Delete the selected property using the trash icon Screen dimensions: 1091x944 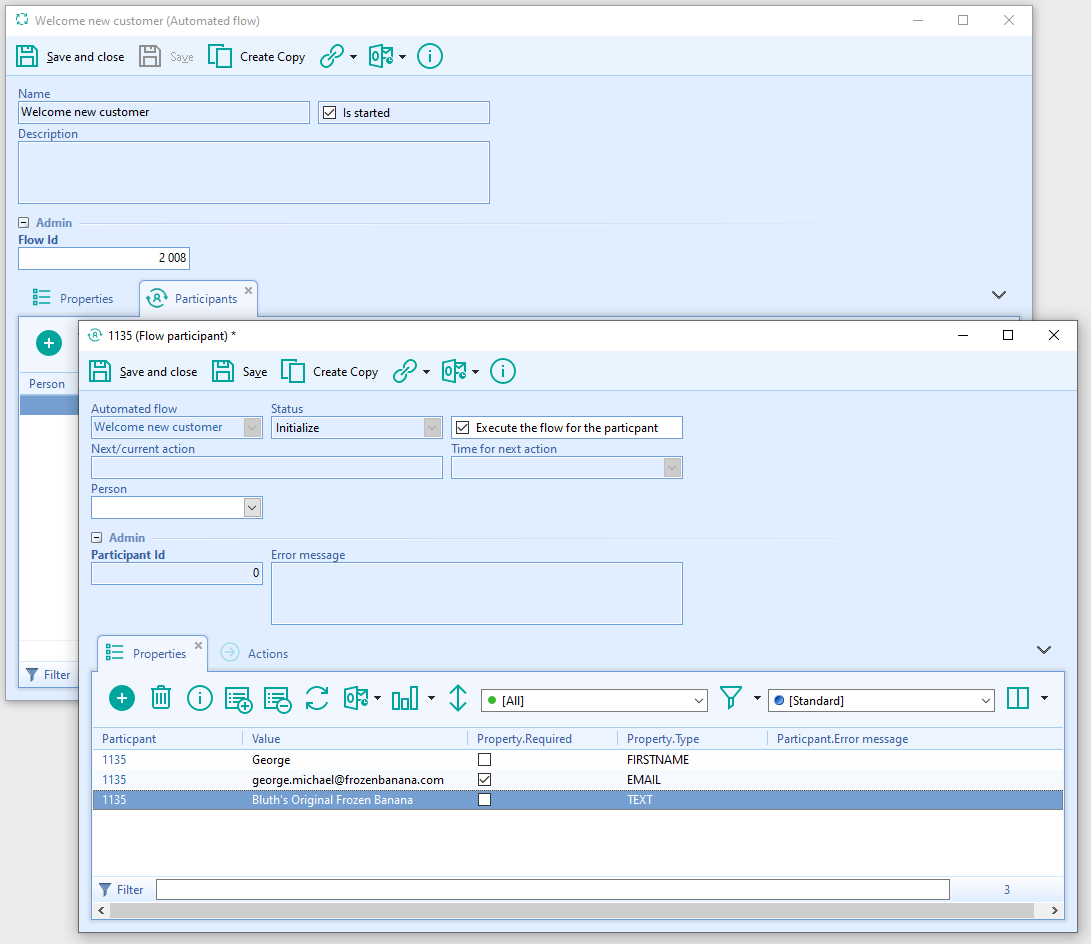161,698
